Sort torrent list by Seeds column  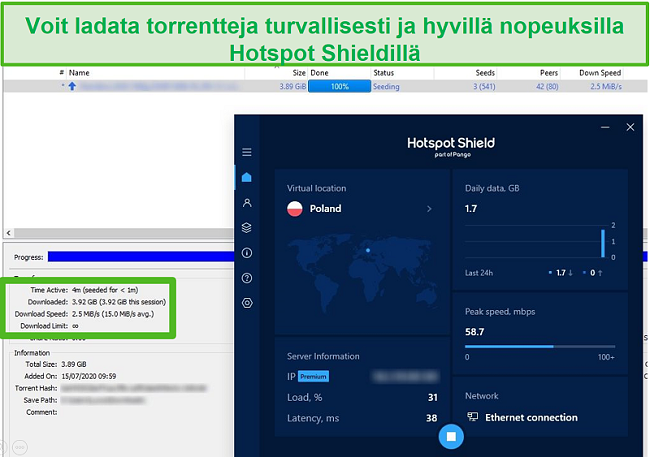point(485,73)
